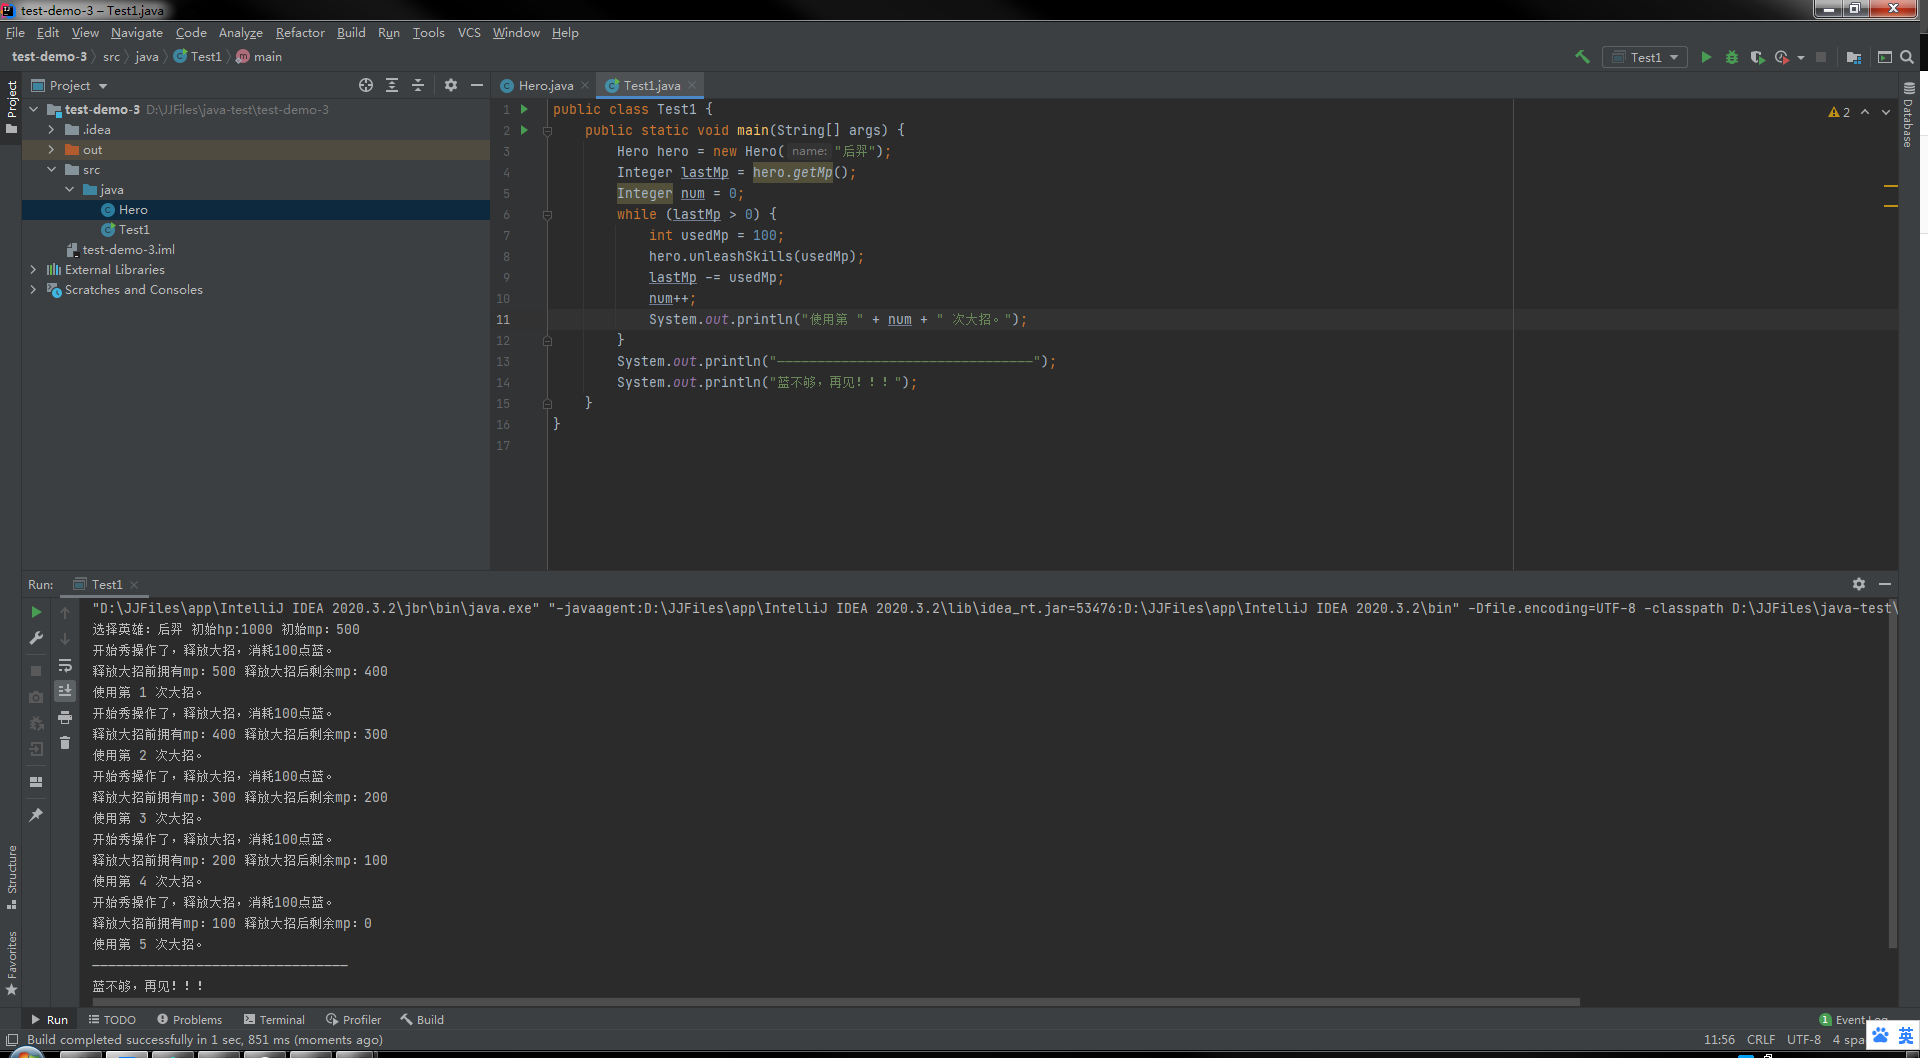Change UTF-8 file encoding in status bar
The image size is (1928, 1058).
(1804, 1040)
